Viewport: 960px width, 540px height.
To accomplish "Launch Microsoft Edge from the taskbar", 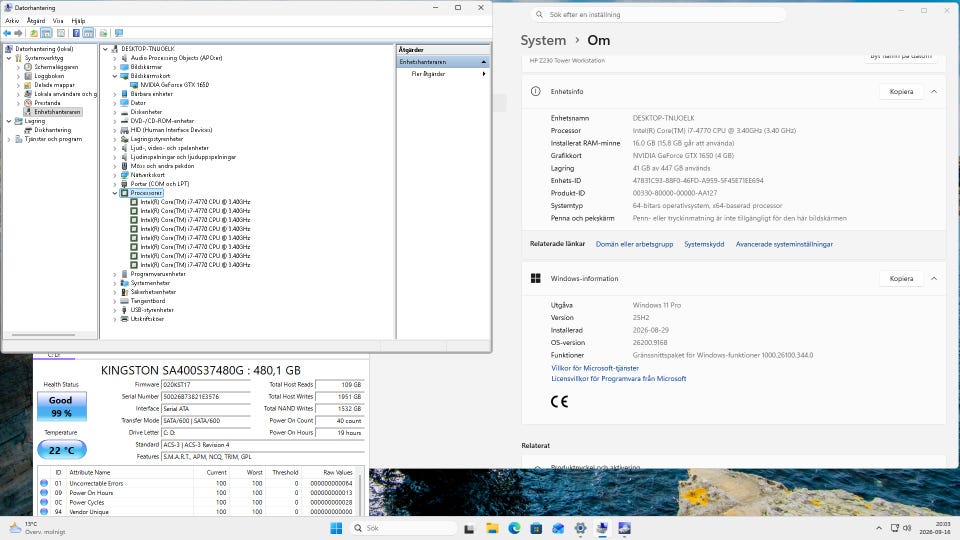I will 514,528.
